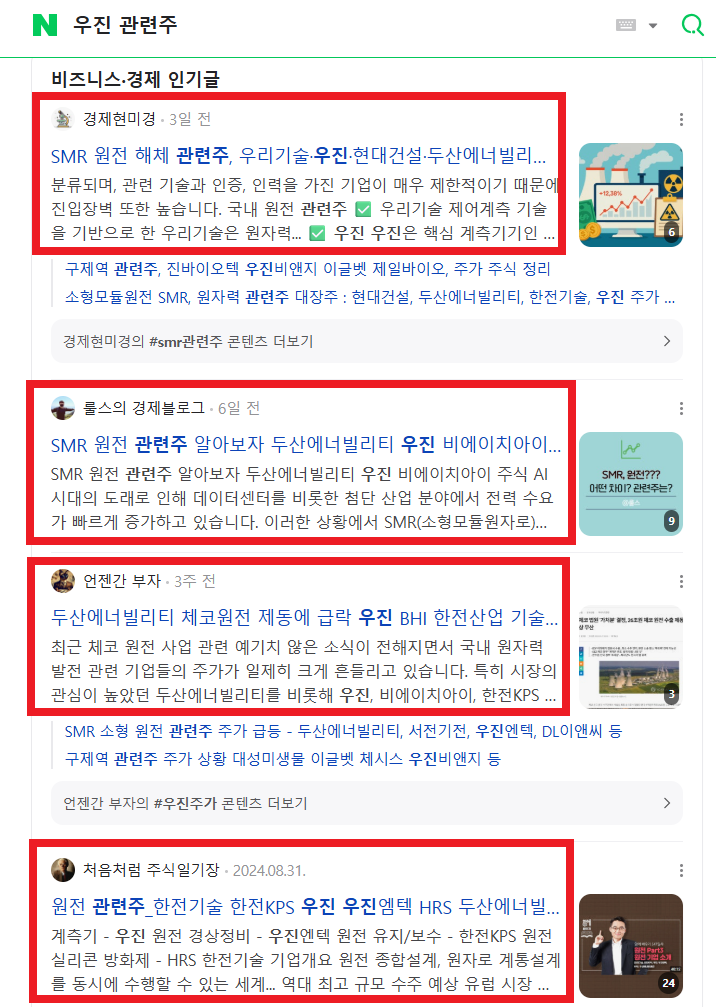Click the green search magnifier icon

pos(692,25)
